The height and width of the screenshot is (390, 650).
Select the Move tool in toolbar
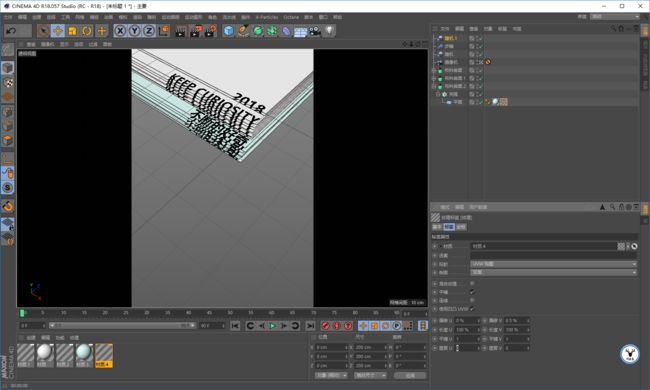pos(58,31)
